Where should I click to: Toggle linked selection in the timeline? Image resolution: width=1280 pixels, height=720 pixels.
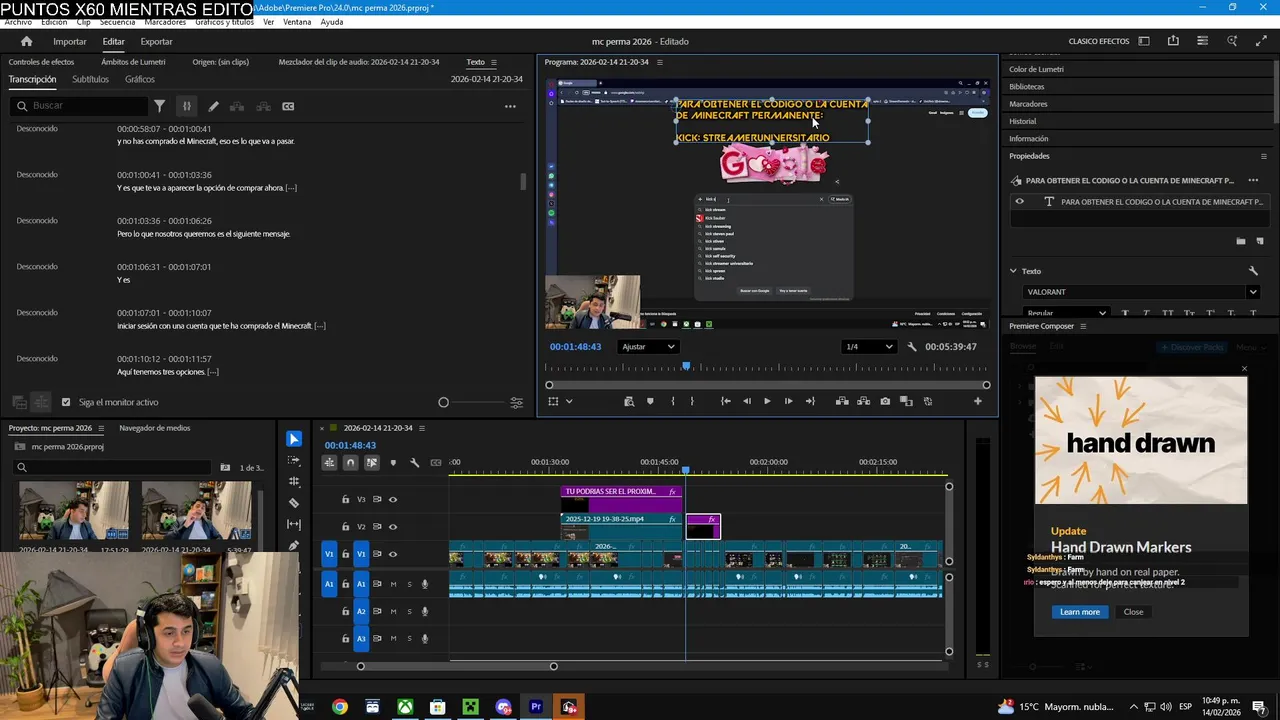pos(371,462)
